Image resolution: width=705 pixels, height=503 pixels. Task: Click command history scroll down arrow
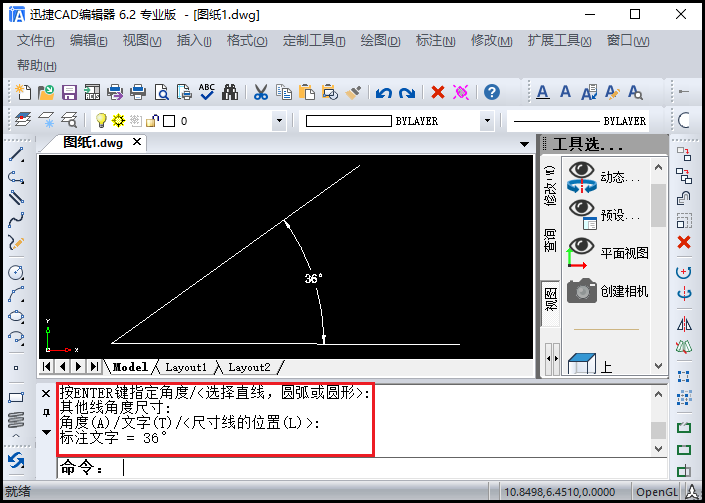pos(658,449)
